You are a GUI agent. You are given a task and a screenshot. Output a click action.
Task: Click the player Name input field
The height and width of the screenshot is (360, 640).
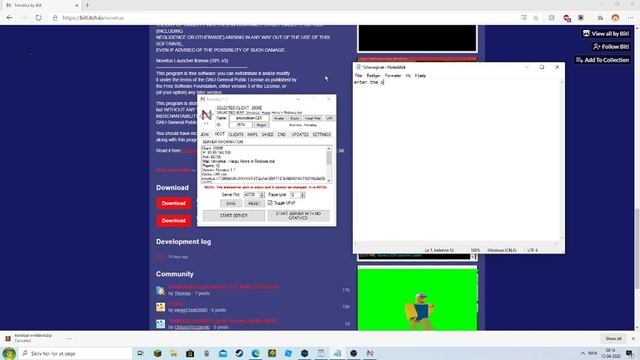[x=249, y=118]
